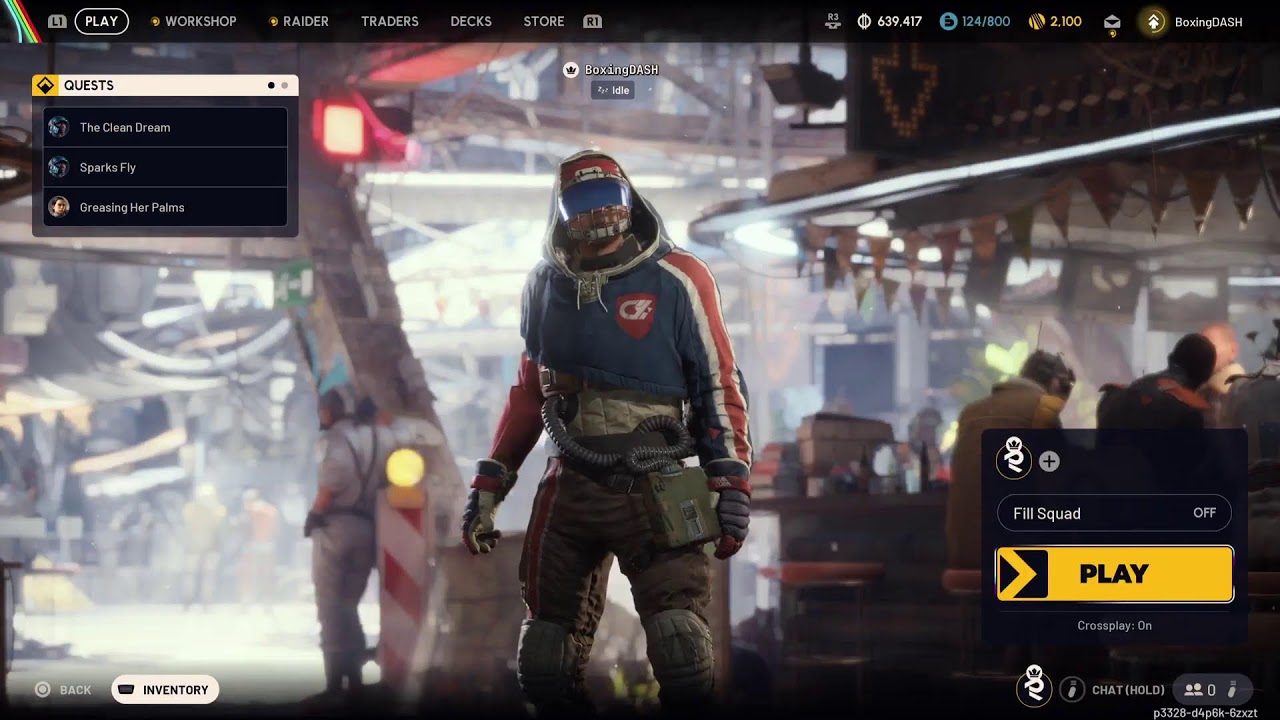1280x720 pixels.
Task: Click the 124/800 balance value
Action: pos(986,21)
